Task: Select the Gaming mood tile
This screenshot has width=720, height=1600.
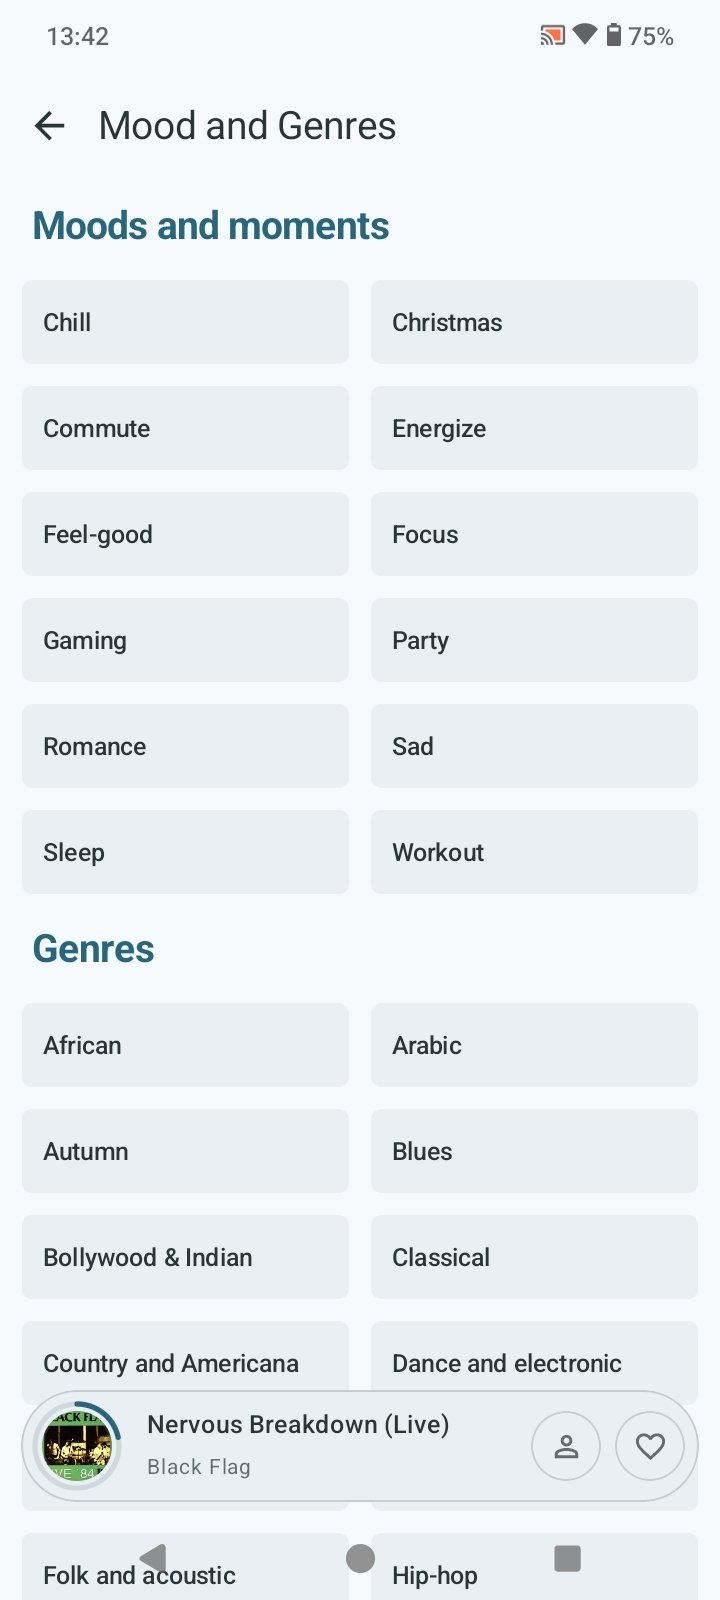Action: [x=185, y=640]
